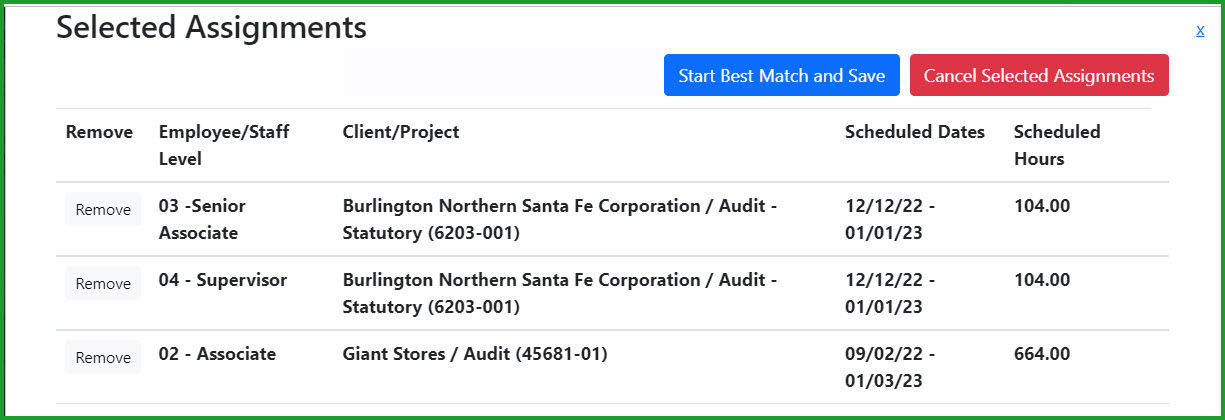Click the 664.00 scheduled hours value

[1042, 354]
